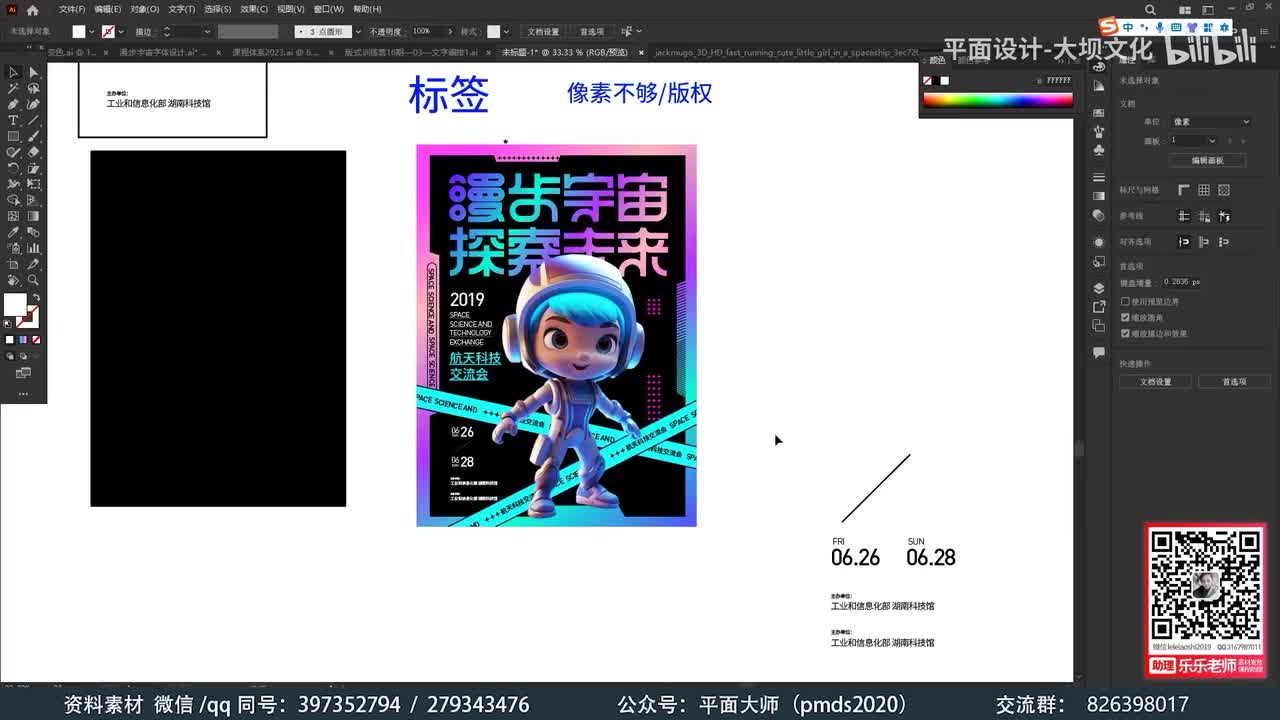Click 编辑画板 button
The width and height of the screenshot is (1280, 720).
pos(1207,160)
